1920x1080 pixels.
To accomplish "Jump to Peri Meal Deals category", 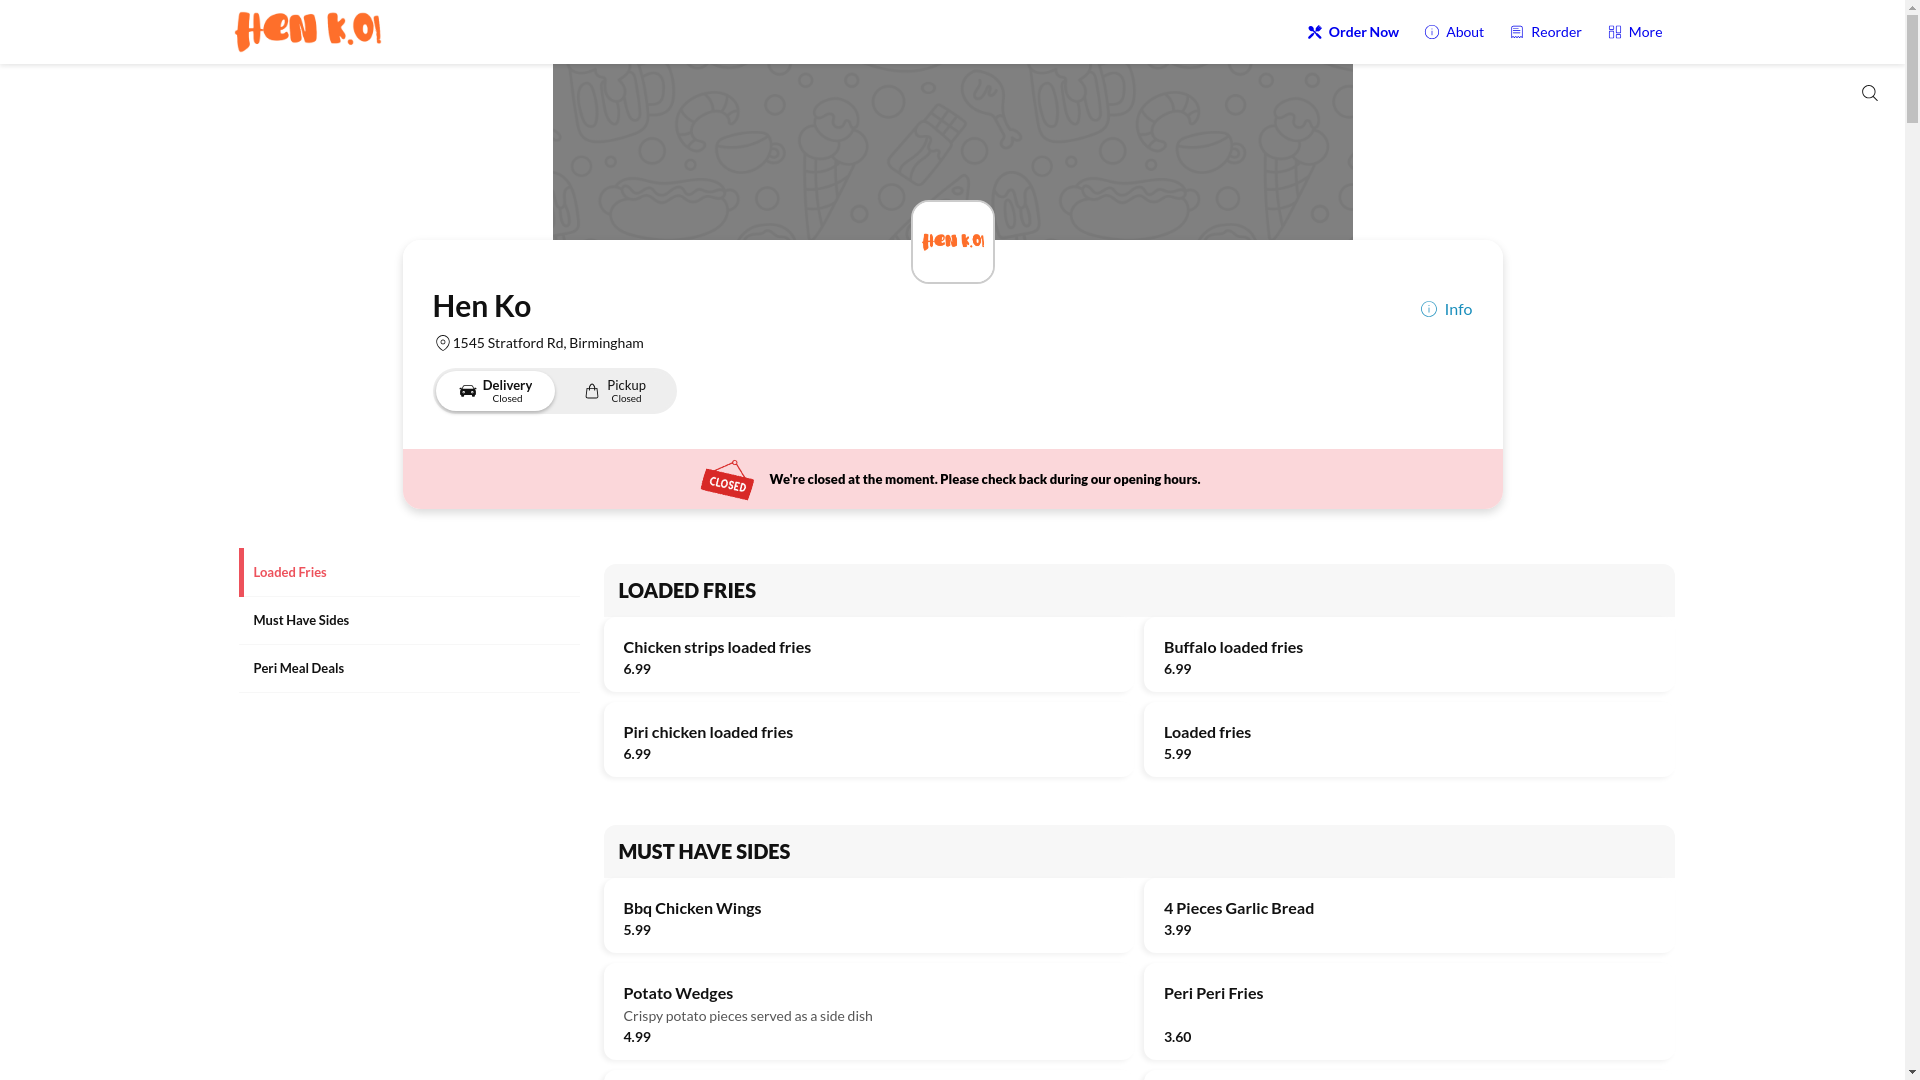I will [x=408, y=668].
